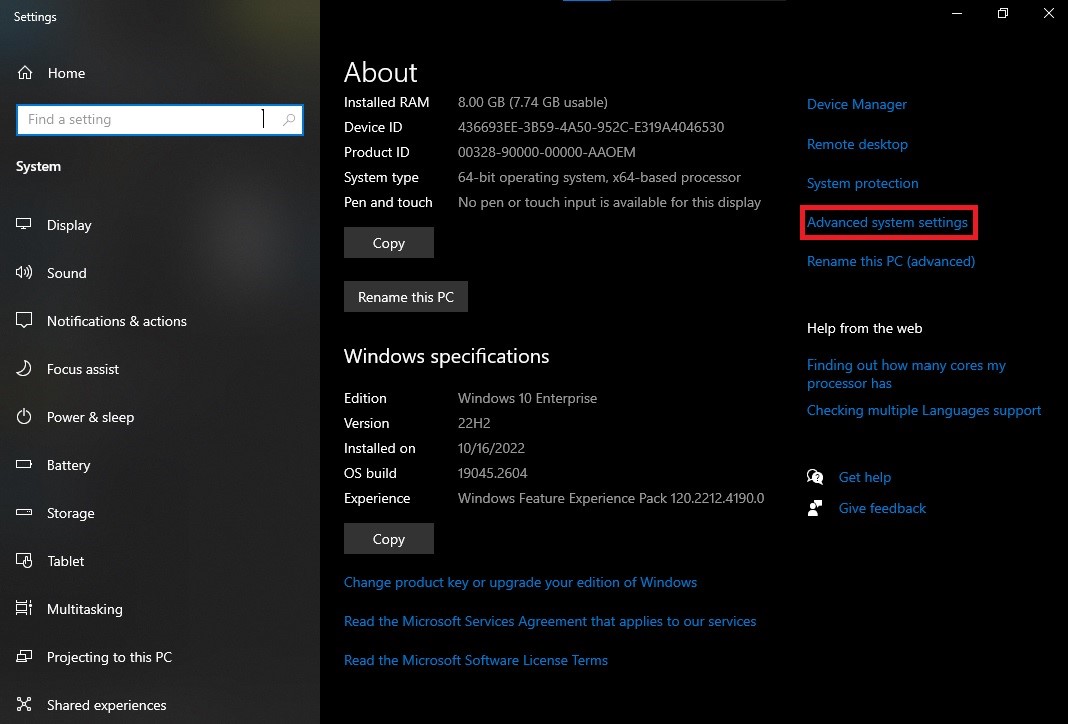Open Display settings via monitor icon

[25, 225]
